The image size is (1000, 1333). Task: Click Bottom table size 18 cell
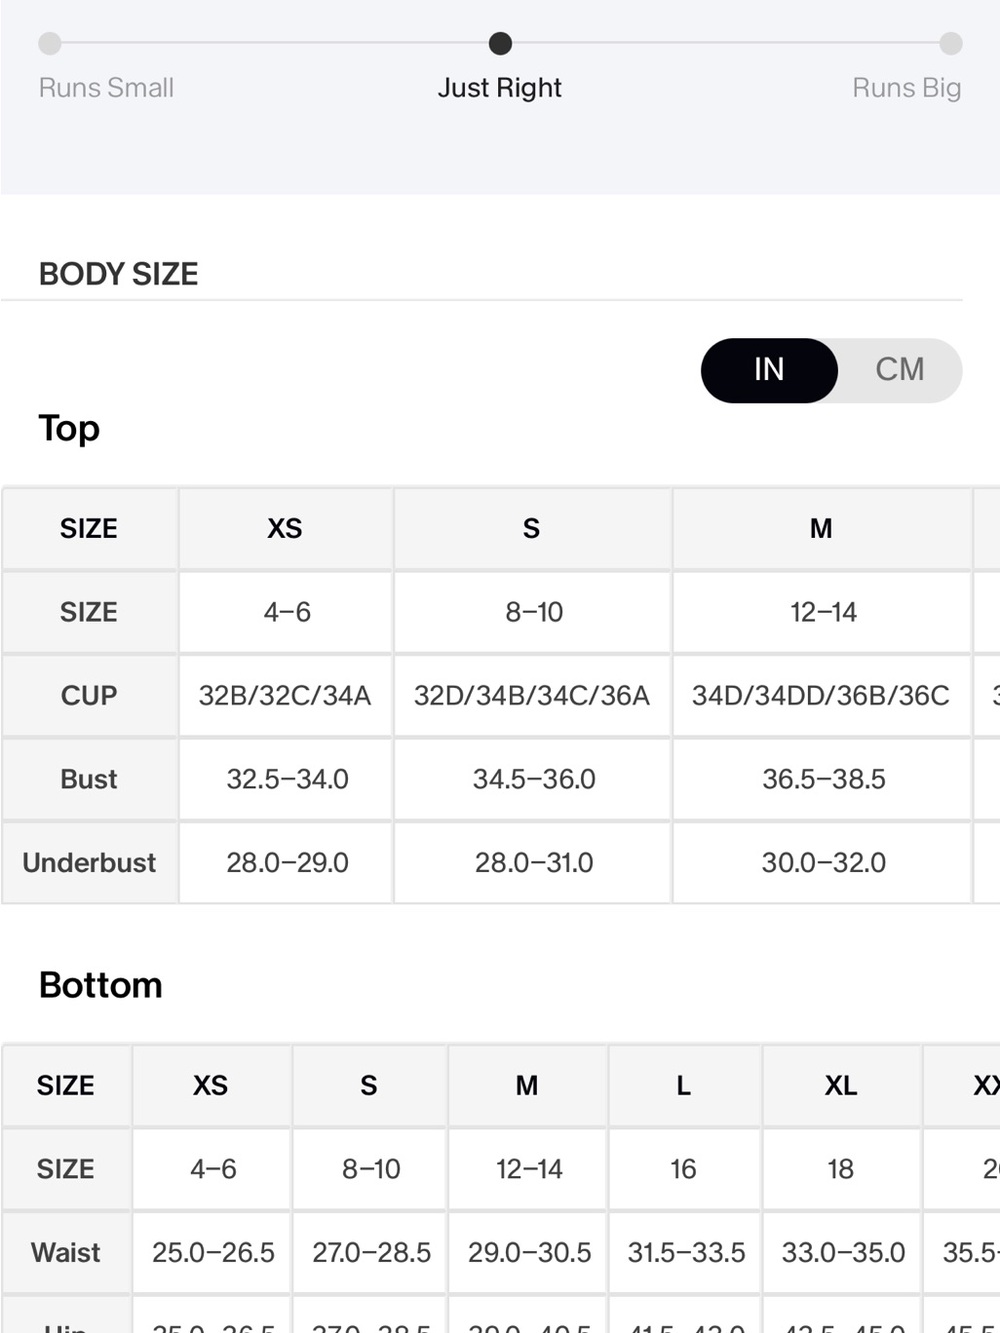click(x=841, y=1169)
